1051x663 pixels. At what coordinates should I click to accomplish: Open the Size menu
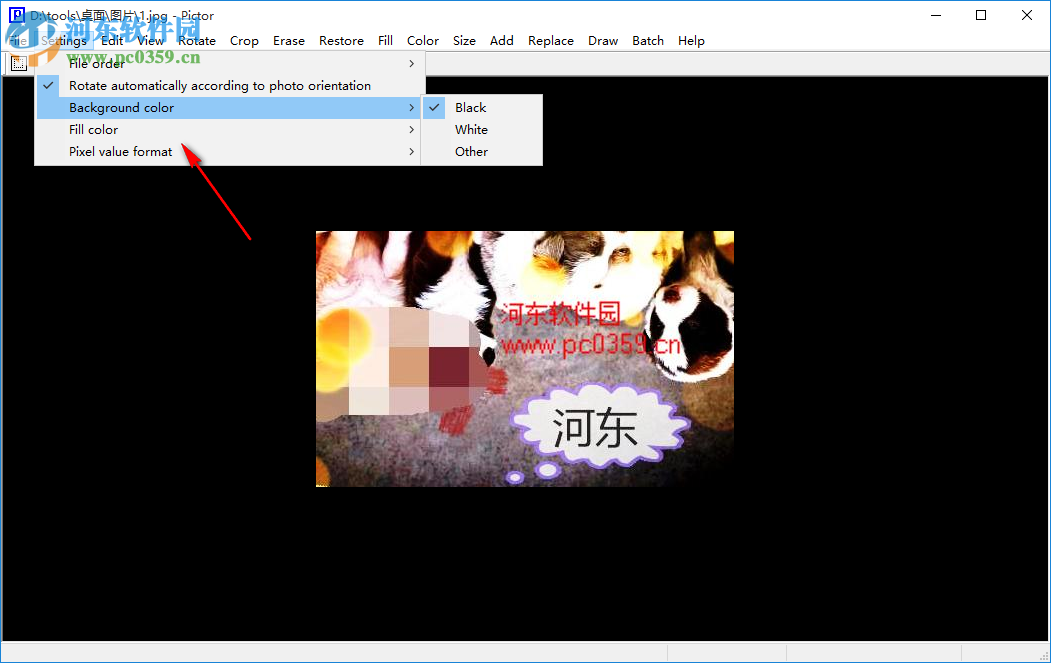pos(463,41)
